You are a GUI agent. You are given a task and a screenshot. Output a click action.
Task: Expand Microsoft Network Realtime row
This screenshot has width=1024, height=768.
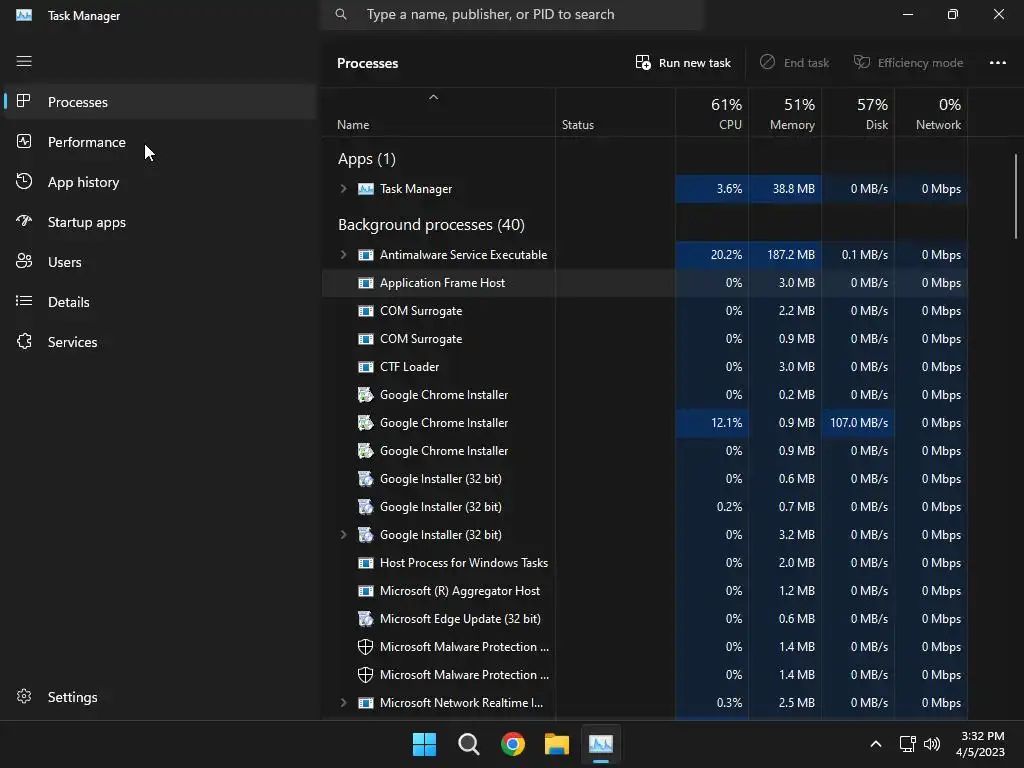click(344, 703)
